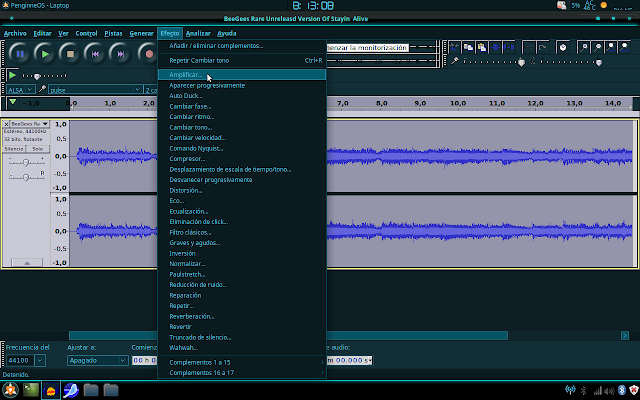The image size is (640, 400).
Task: Close the BeeGees track with X
Action: 6,124
